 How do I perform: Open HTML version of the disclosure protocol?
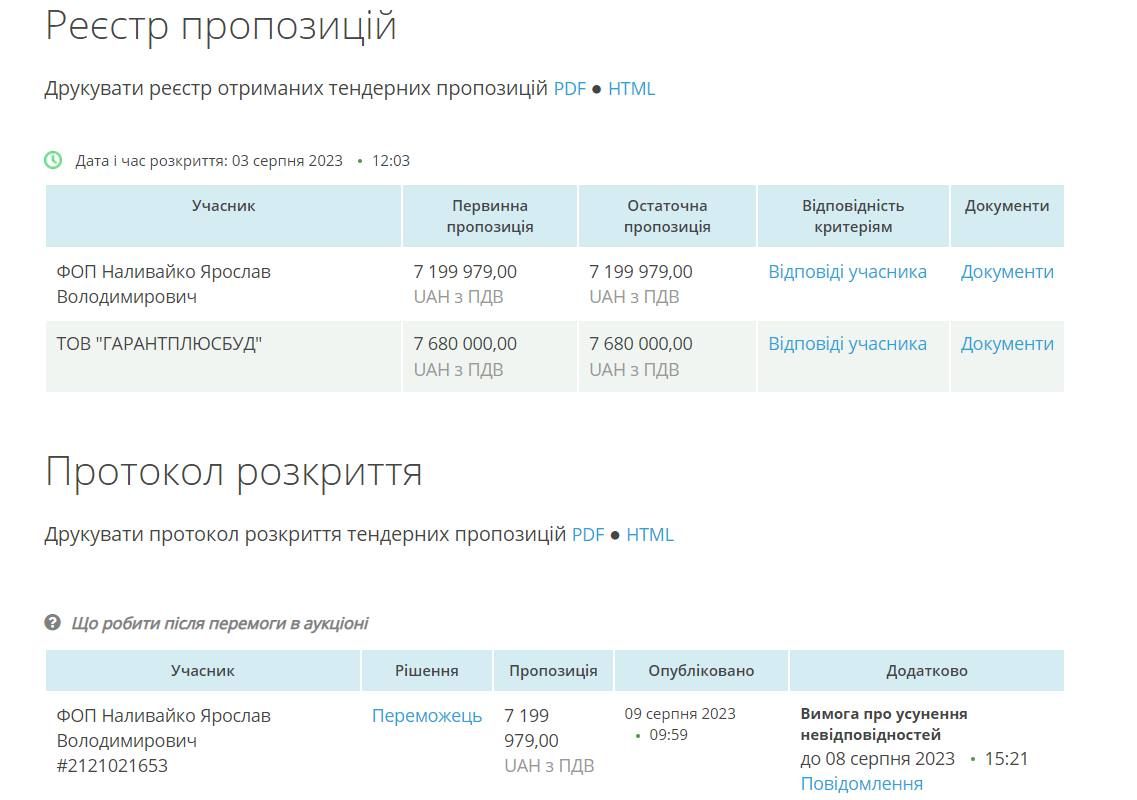click(650, 534)
